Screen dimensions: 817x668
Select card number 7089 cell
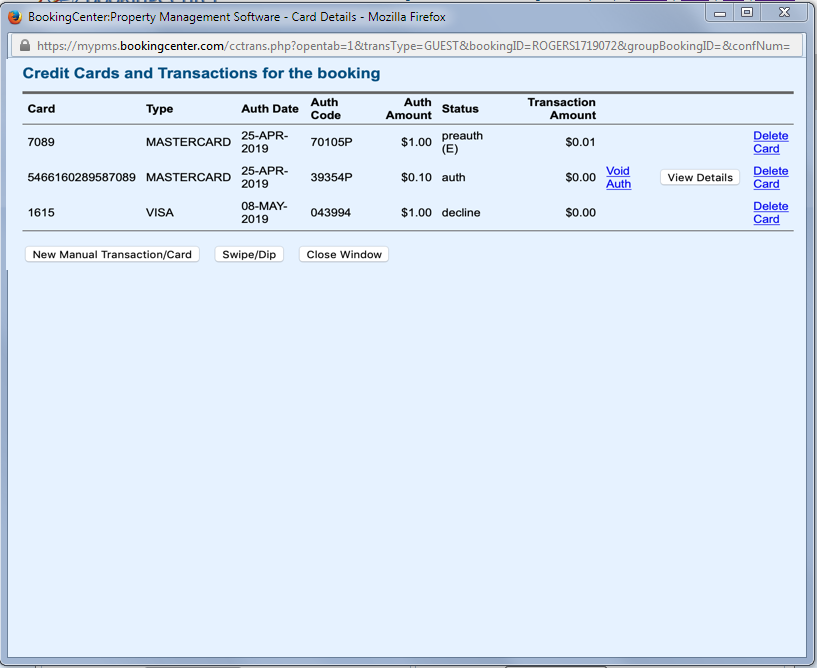[41, 142]
